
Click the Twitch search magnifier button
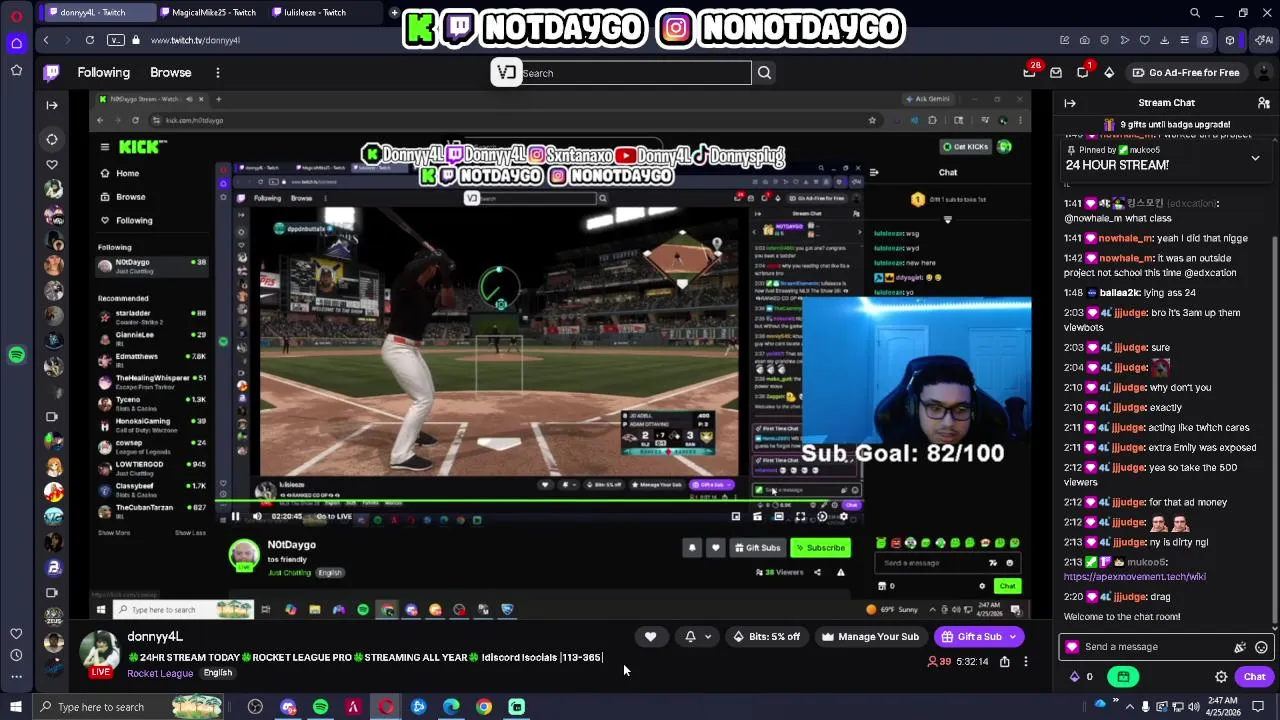(x=764, y=73)
